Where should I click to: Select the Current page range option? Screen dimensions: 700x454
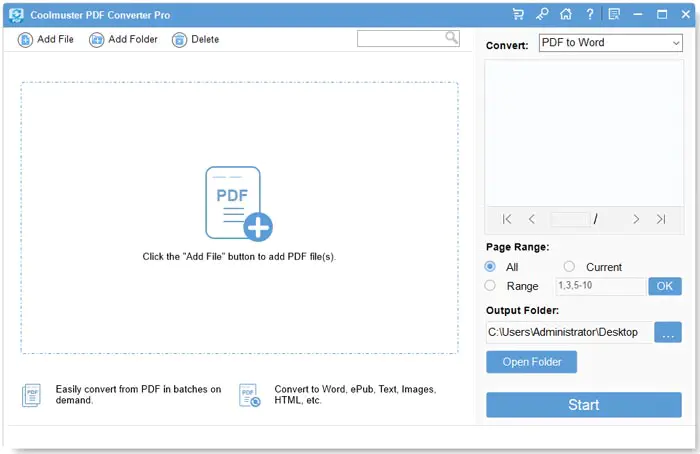point(569,267)
